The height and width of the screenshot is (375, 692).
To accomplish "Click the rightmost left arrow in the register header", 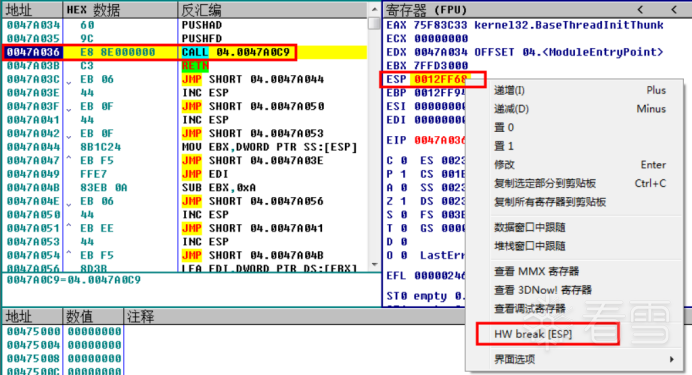I will (674, 9).
